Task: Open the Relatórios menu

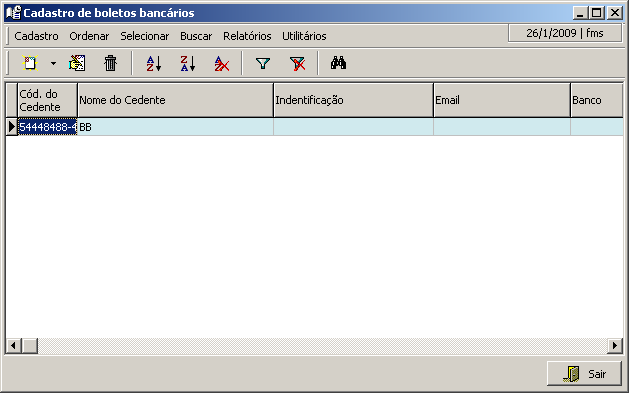Action: (247, 36)
